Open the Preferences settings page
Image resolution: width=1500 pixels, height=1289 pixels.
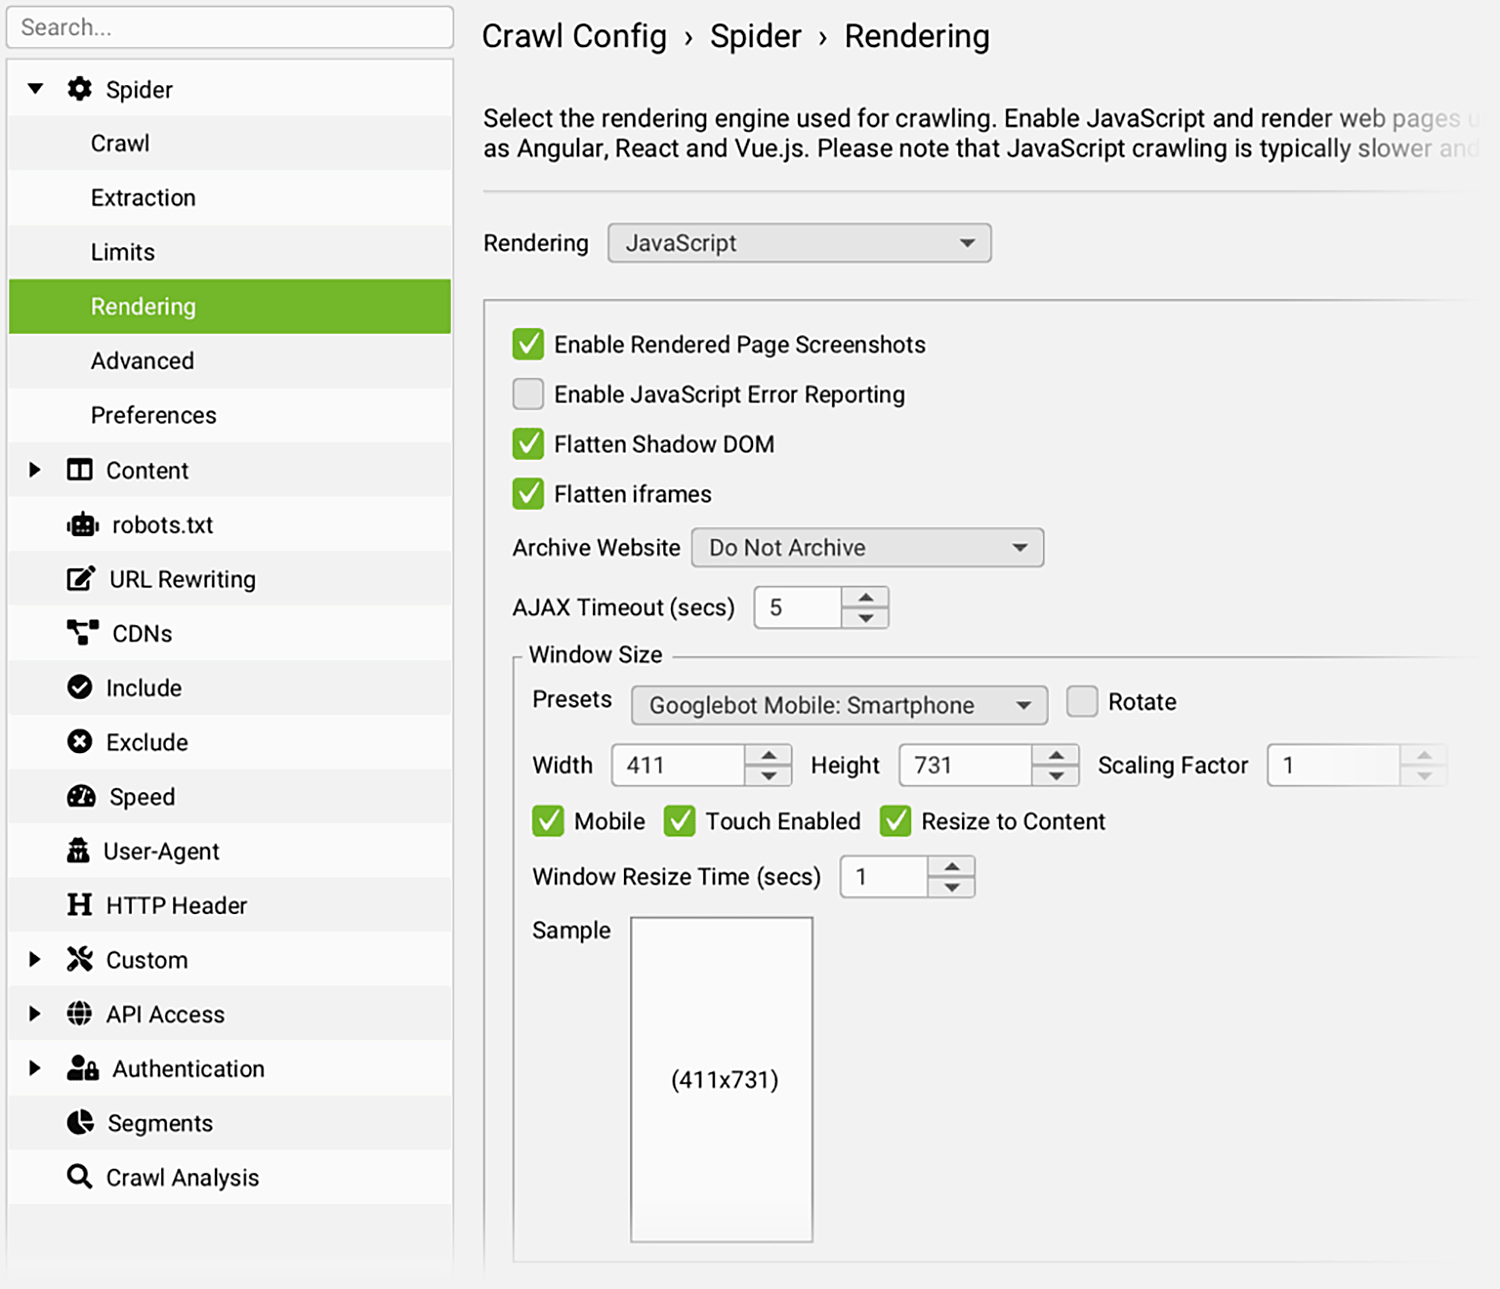(x=230, y=415)
